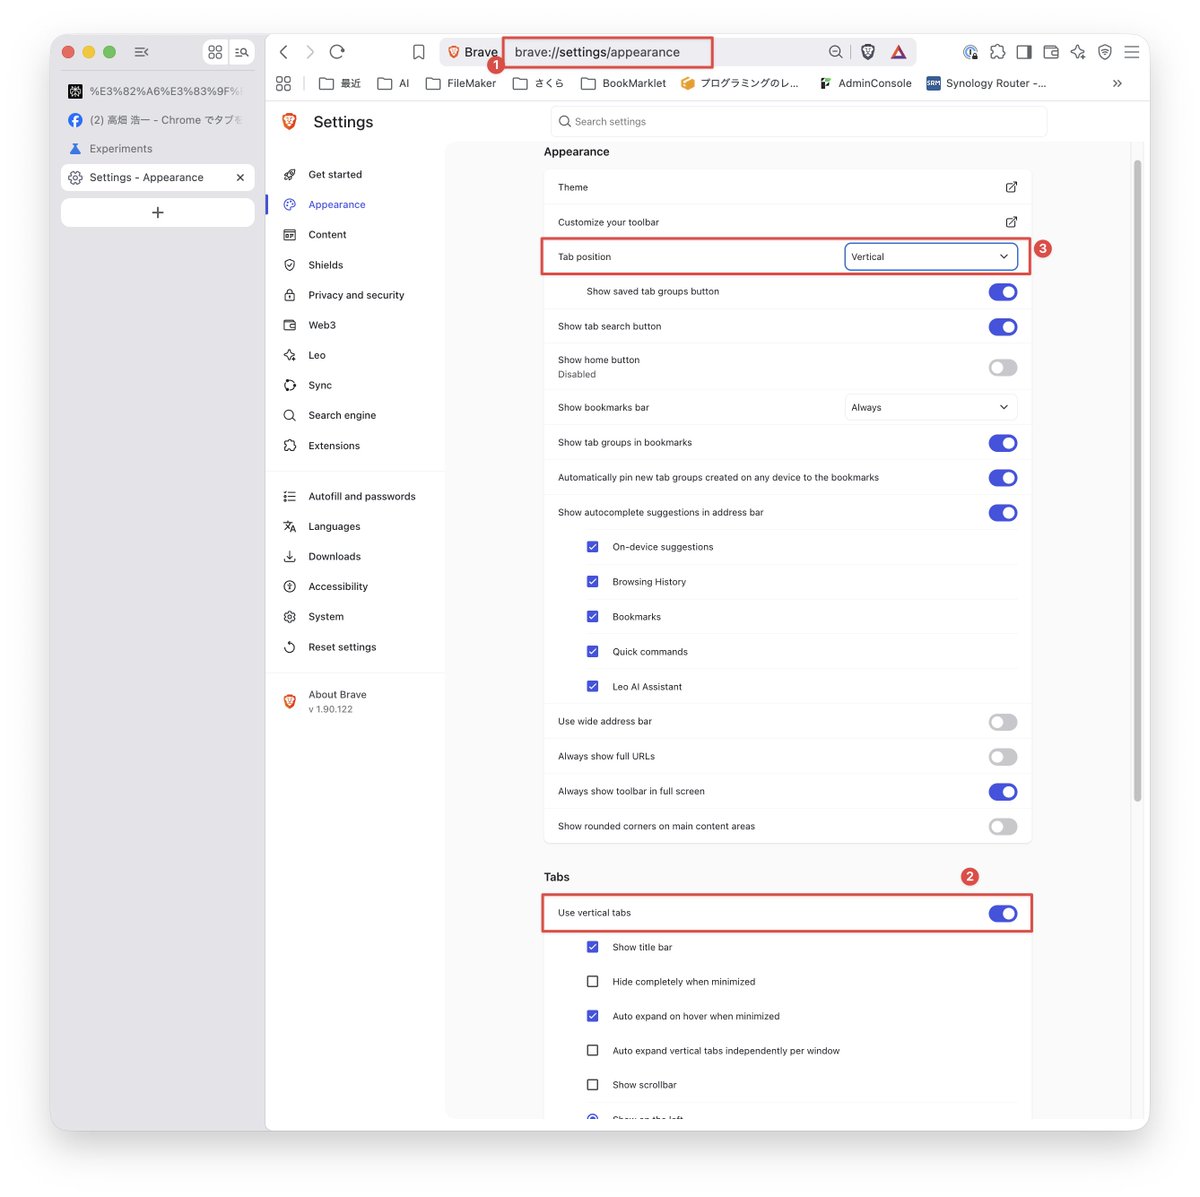Open the Get started settings section
The image size is (1200, 1197).
(x=335, y=175)
